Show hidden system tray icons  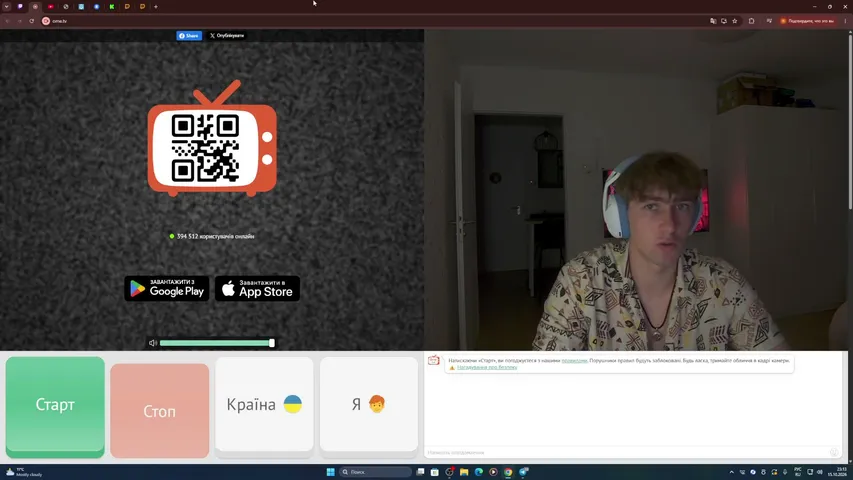click(732, 472)
